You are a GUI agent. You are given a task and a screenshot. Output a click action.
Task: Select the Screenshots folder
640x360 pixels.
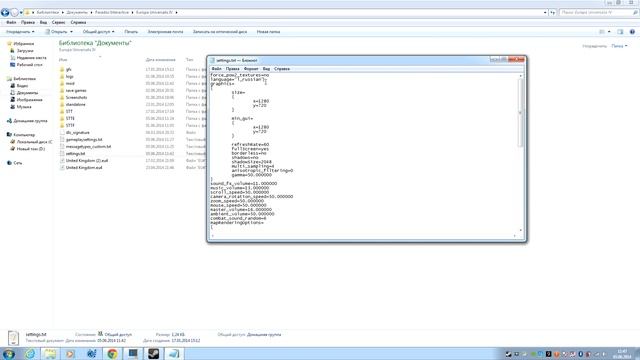point(76,98)
